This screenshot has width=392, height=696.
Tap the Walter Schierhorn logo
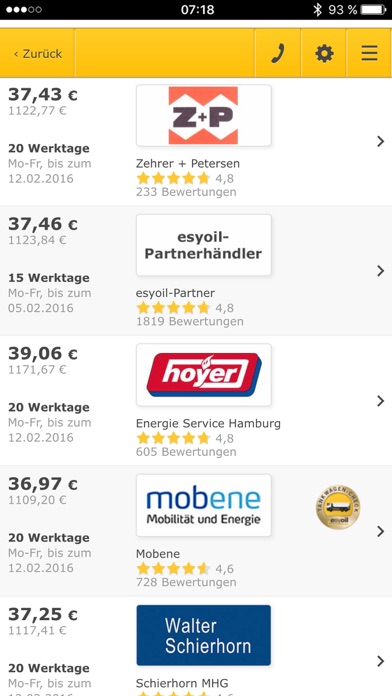204,635
